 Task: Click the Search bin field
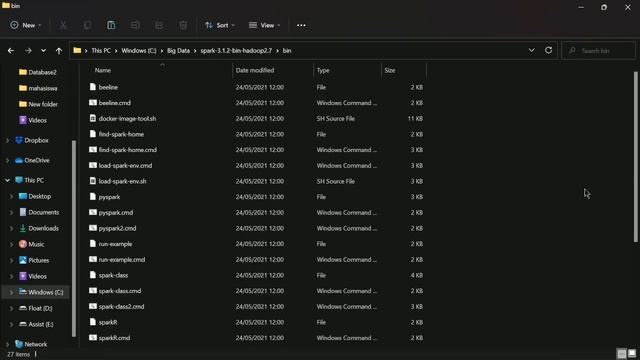[x=598, y=51]
